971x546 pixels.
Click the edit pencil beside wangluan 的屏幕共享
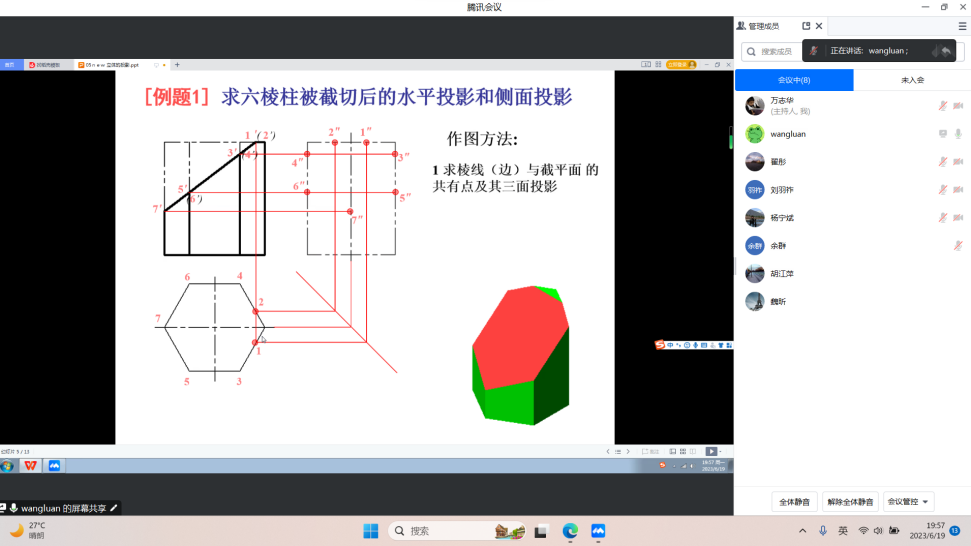click(x=114, y=508)
